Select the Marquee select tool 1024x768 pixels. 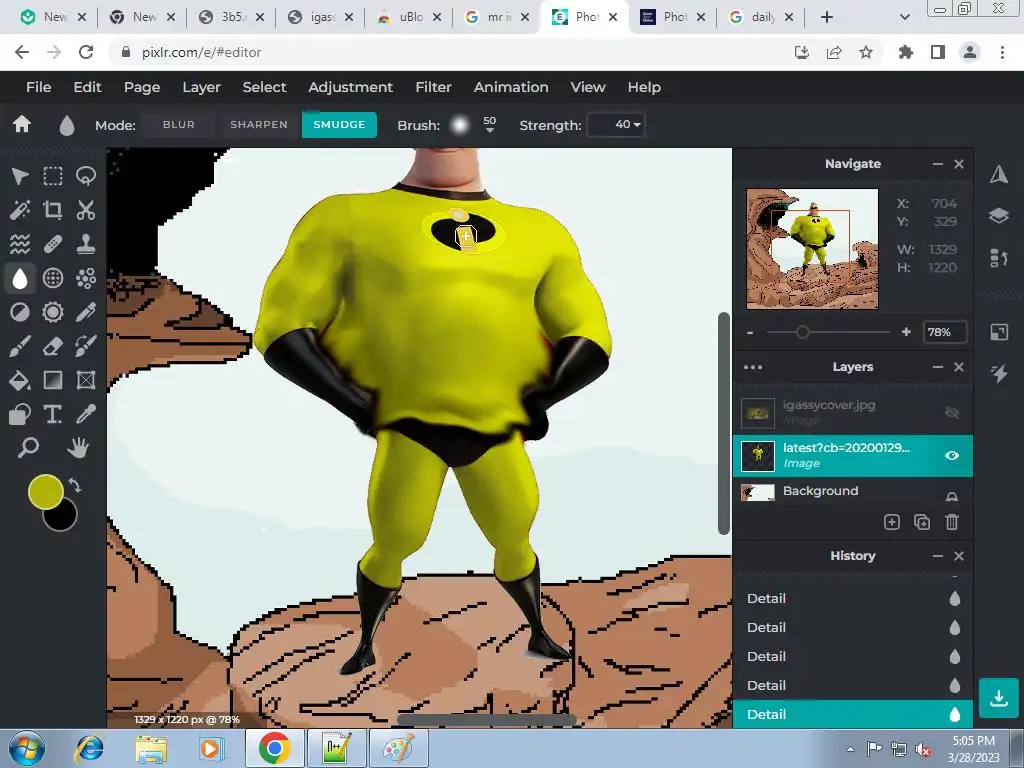(53, 176)
